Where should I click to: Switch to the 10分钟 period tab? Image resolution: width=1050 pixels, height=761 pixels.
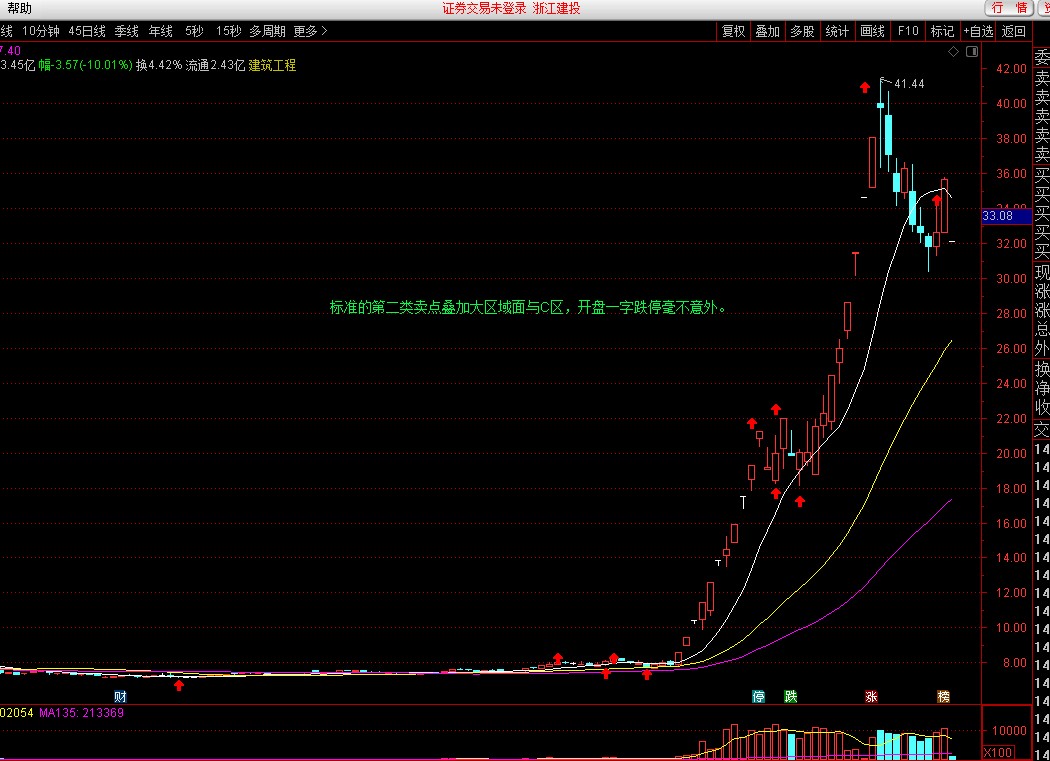point(40,31)
